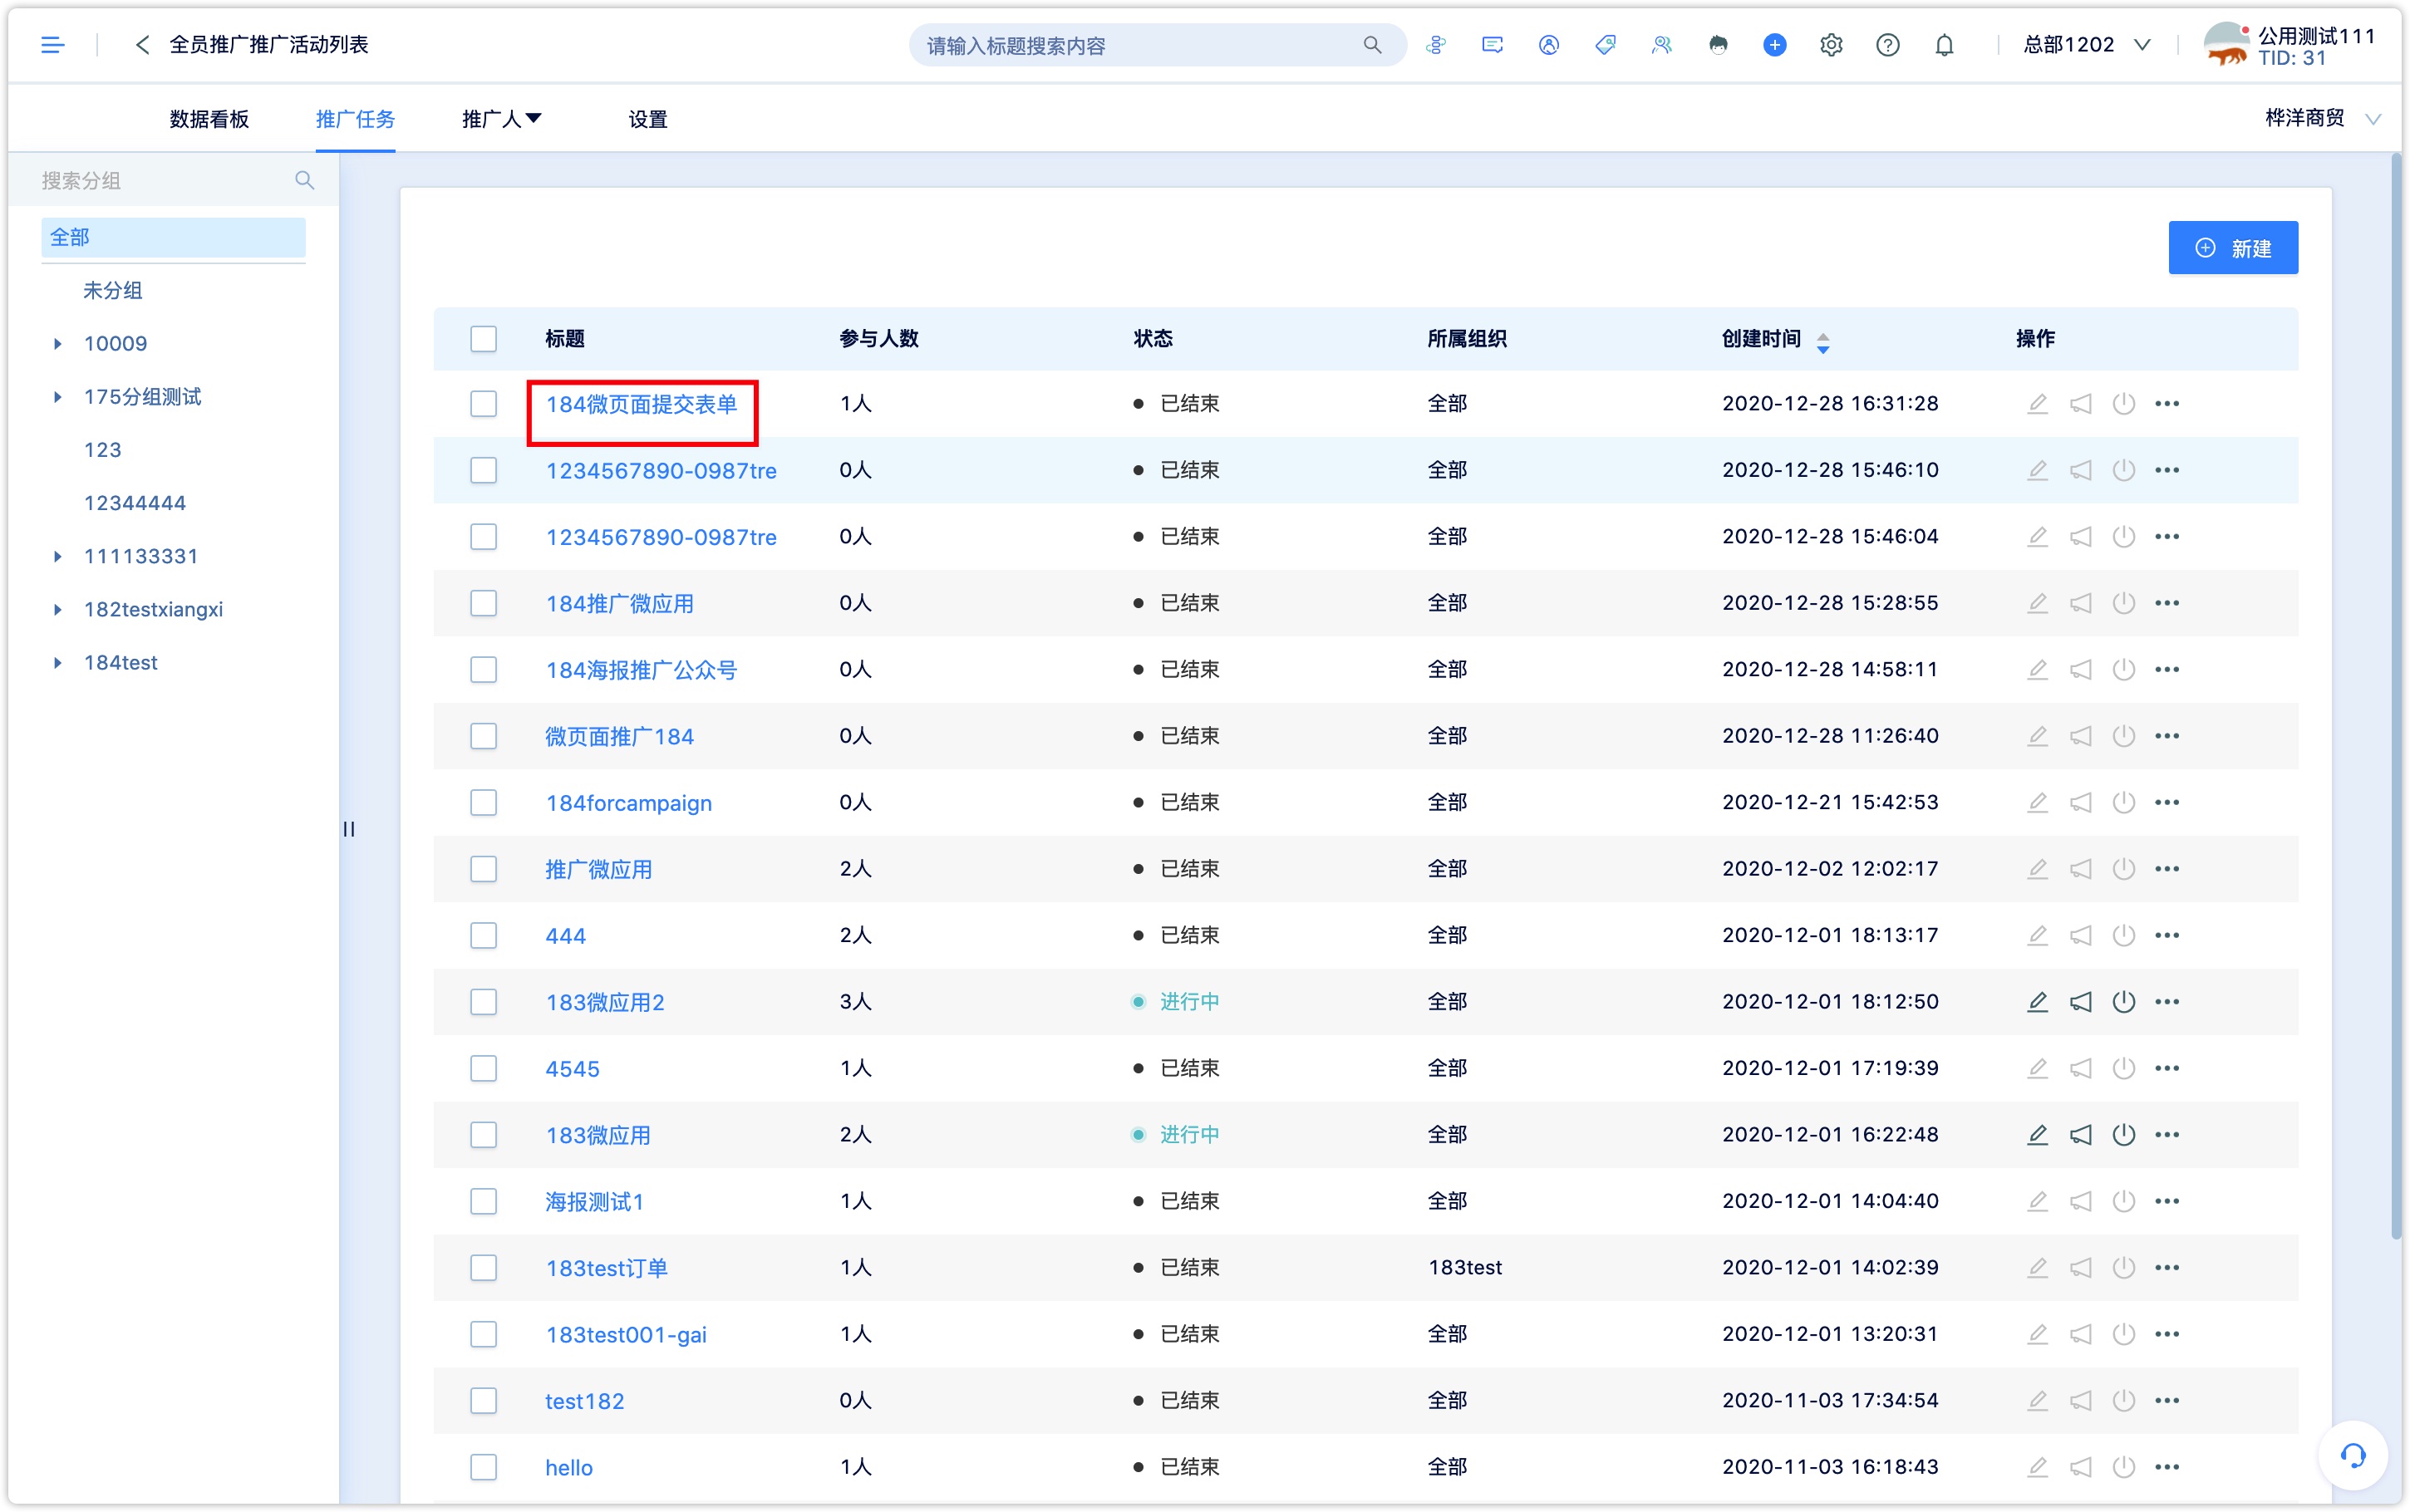Switch to 设置 tab

[648, 119]
